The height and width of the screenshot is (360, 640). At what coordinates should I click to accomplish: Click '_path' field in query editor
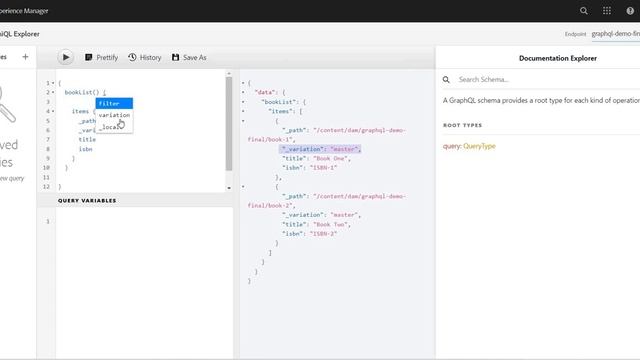87,121
